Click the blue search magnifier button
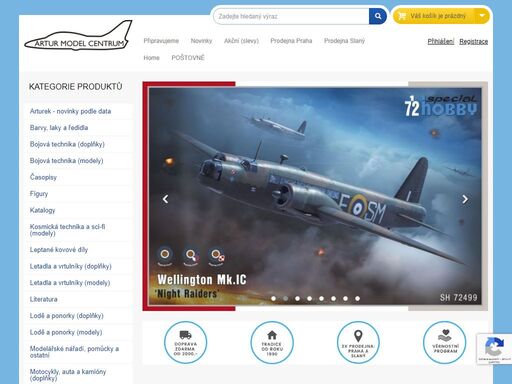This screenshot has width=512, height=384. tap(378, 16)
